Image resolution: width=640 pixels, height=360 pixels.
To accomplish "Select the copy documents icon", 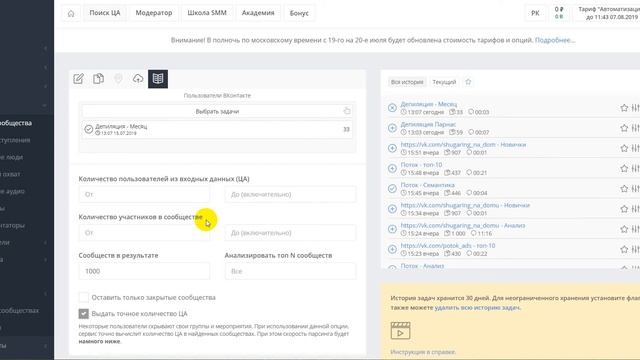I will (98, 78).
